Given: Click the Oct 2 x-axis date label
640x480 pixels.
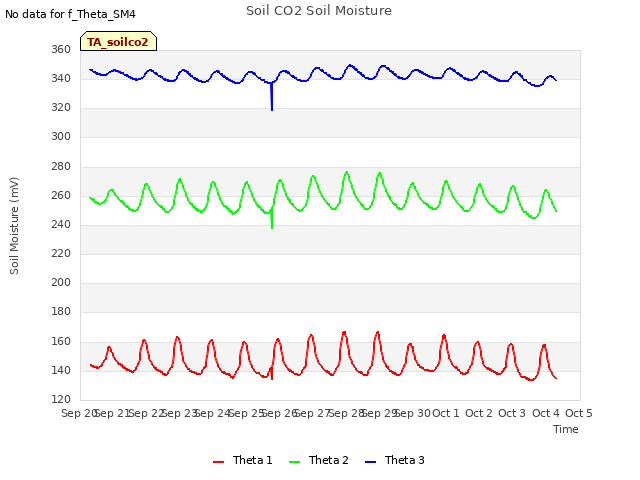Looking at the screenshot, I should (479, 413).
